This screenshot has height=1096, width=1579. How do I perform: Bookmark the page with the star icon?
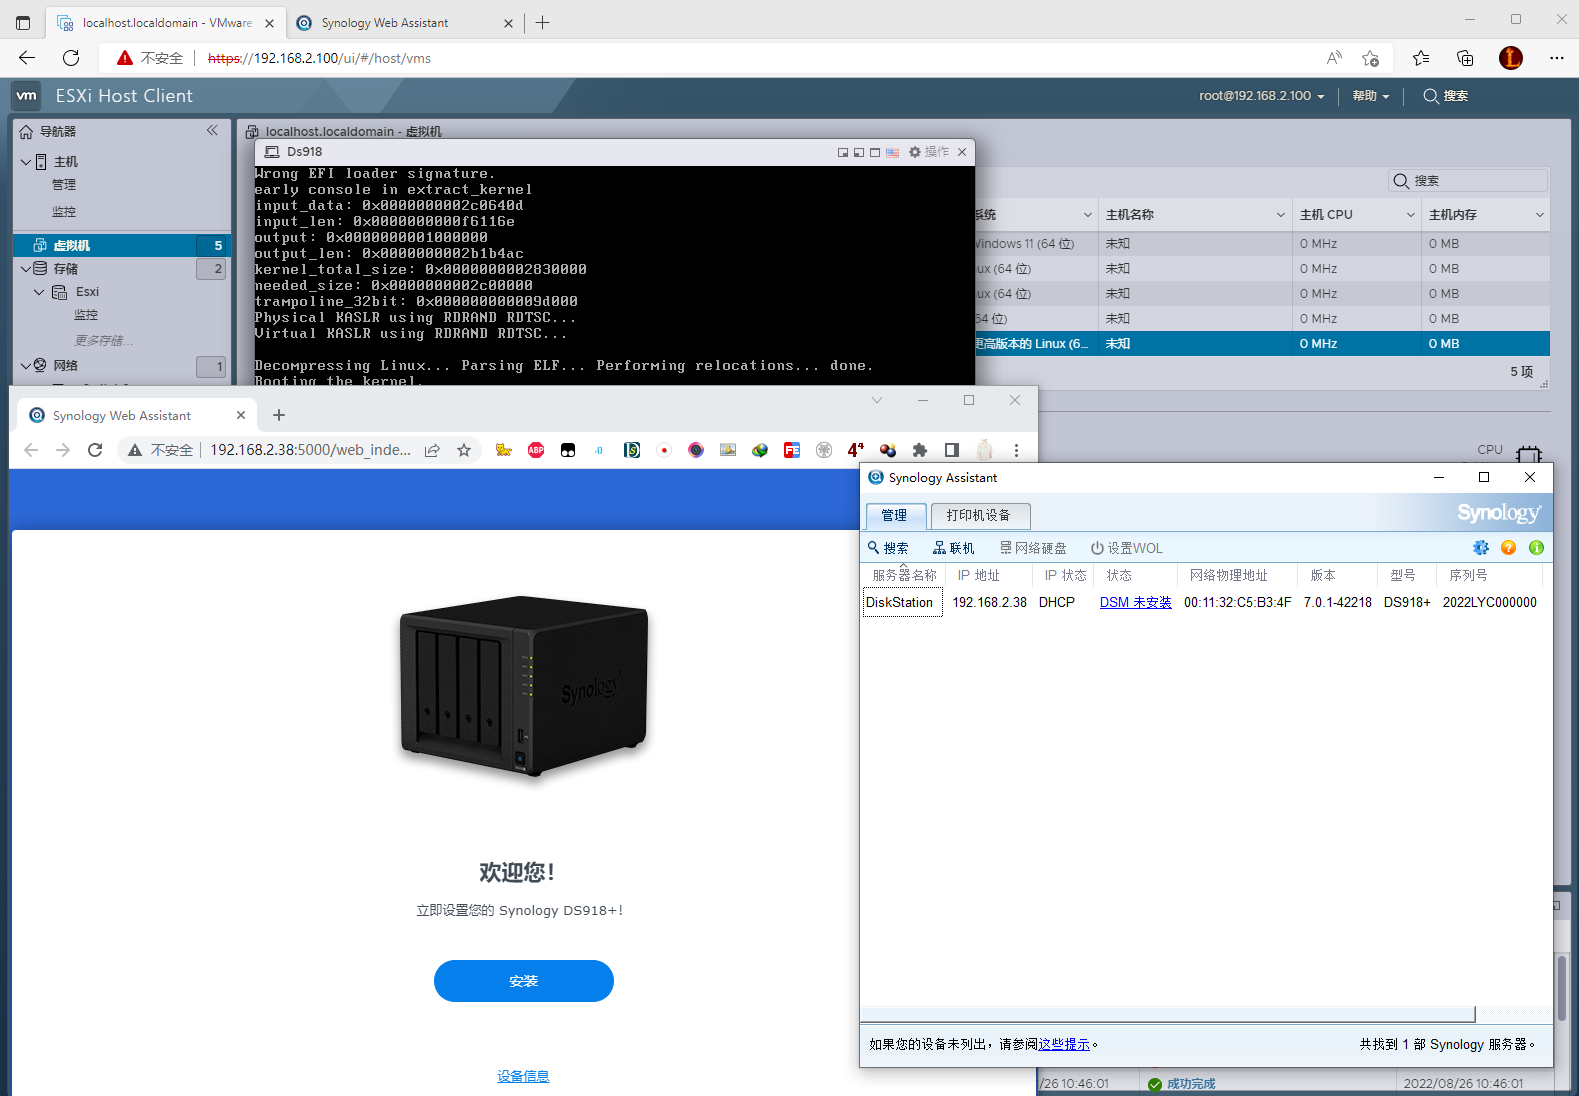464,450
